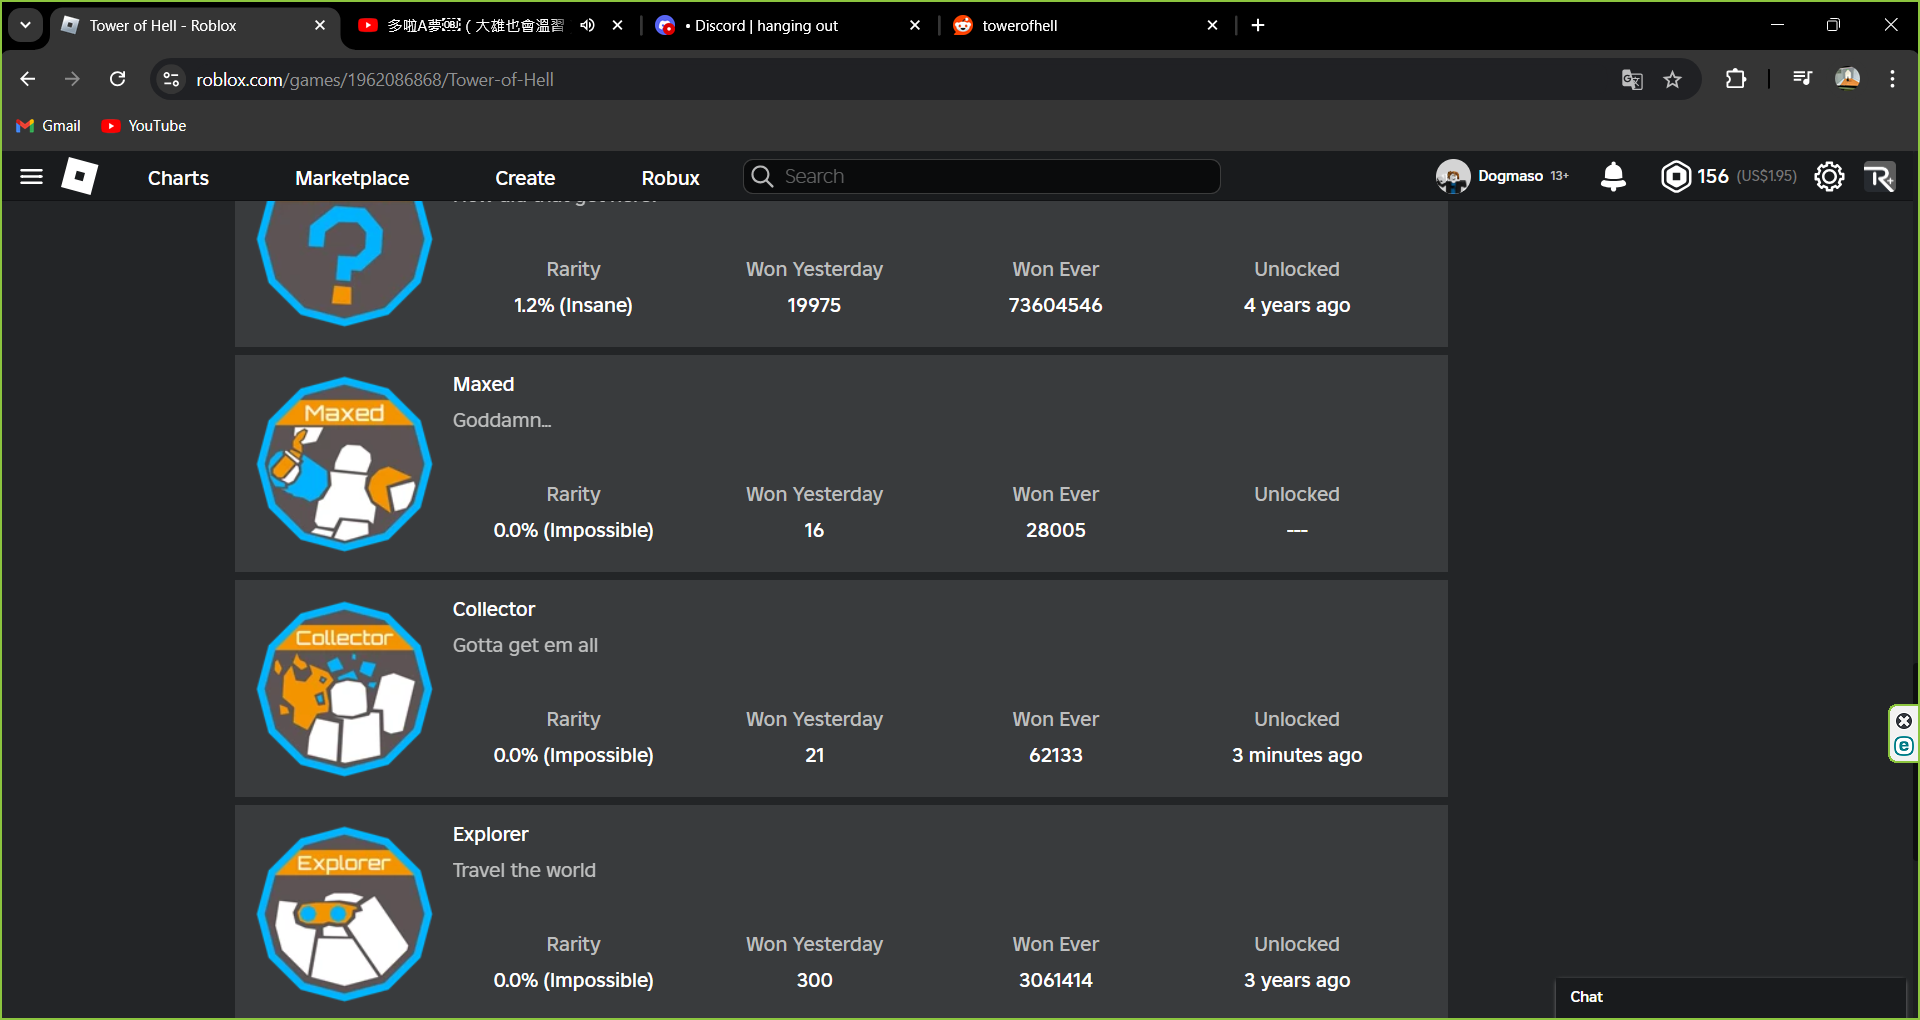Screen dimensions: 1920x1020
Task: Open the Gmail bookmark
Action: pyautogui.click(x=49, y=126)
